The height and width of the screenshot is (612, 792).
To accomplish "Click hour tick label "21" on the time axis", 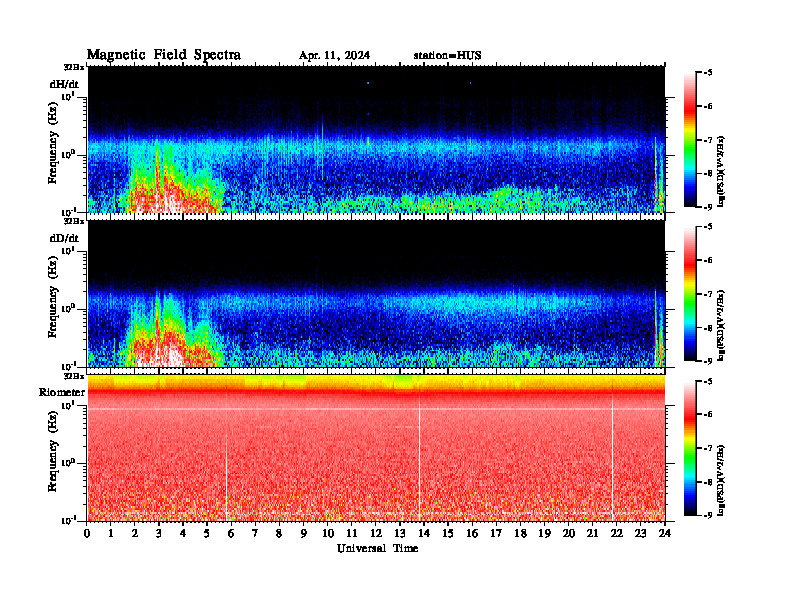I will pyautogui.click(x=592, y=533).
